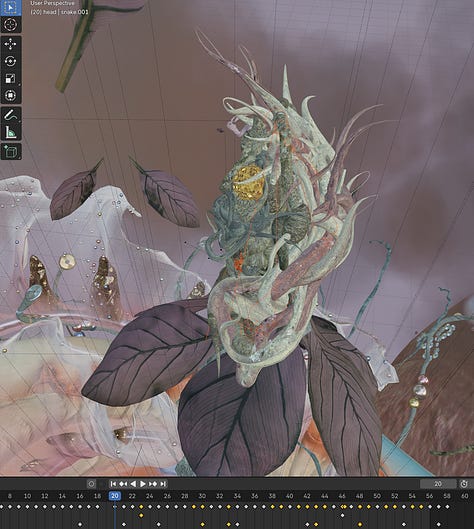The height and width of the screenshot is (529, 474).
Task: Click frame 30 on the timeline ruler
Action: tap(202, 496)
